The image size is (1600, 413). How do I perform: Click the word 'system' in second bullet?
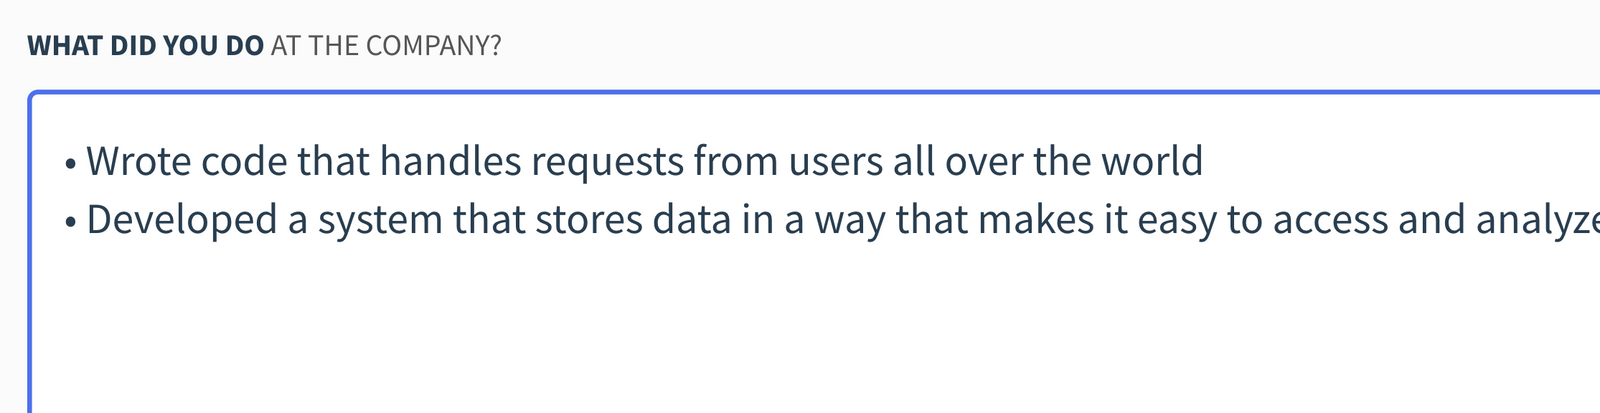point(379,220)
